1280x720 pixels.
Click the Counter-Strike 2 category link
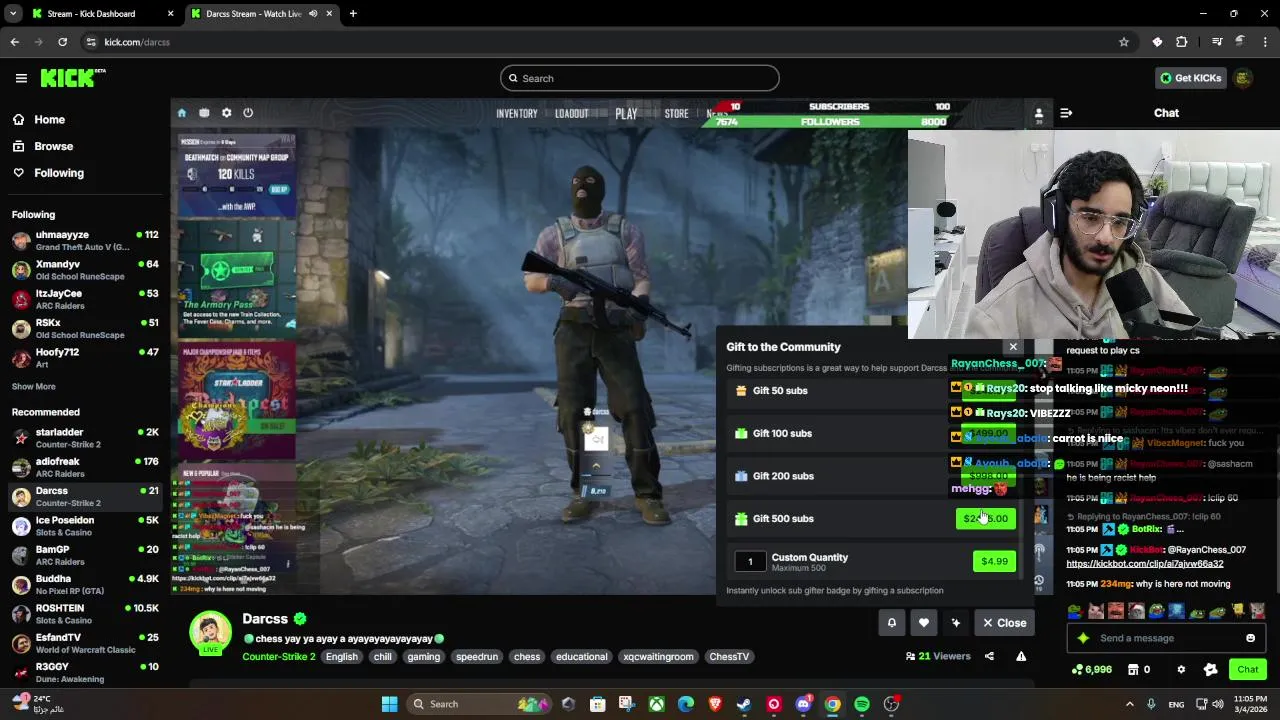pyautogui.click(x=279, y=657)
